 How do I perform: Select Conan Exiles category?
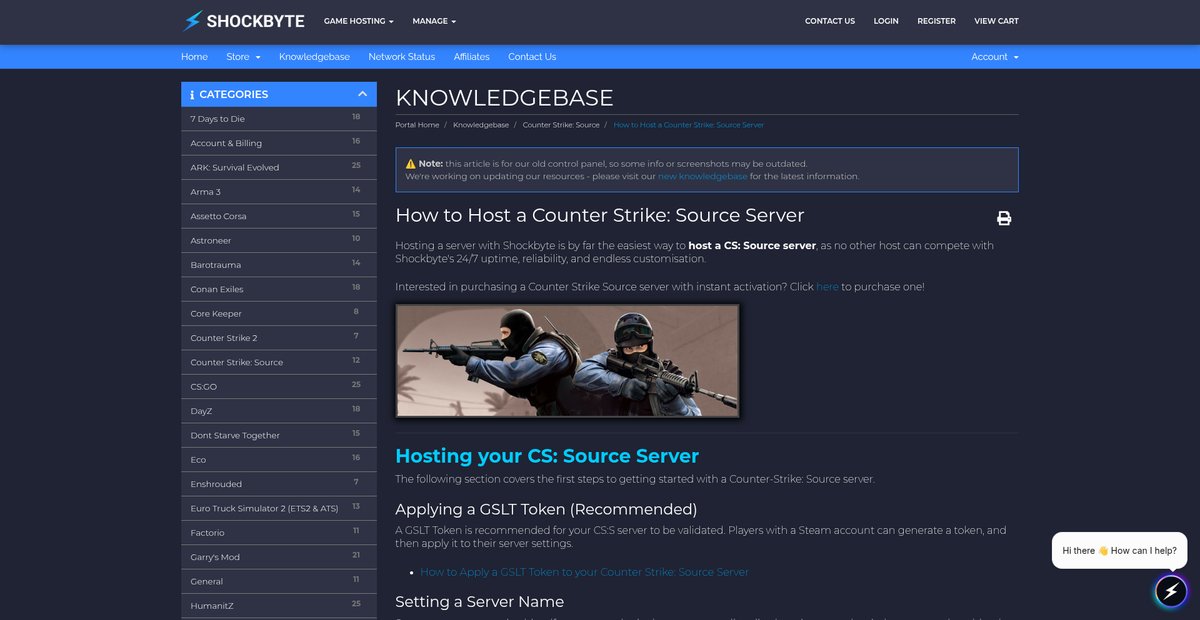click(x=279, y=289)
